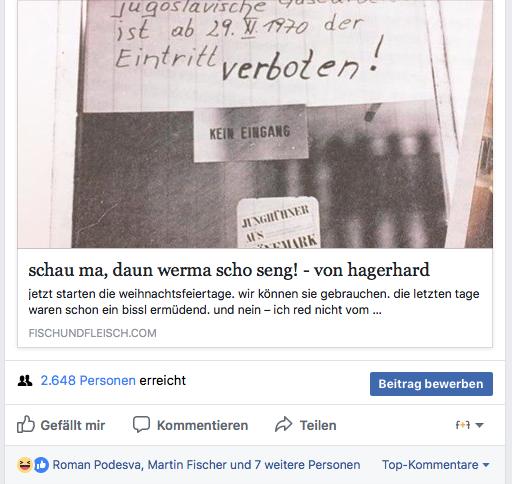Image resolution: width=512 pixels, height=484 pixels.
Task: Click the Teilen share arrow icon
Action: [283, 424]
